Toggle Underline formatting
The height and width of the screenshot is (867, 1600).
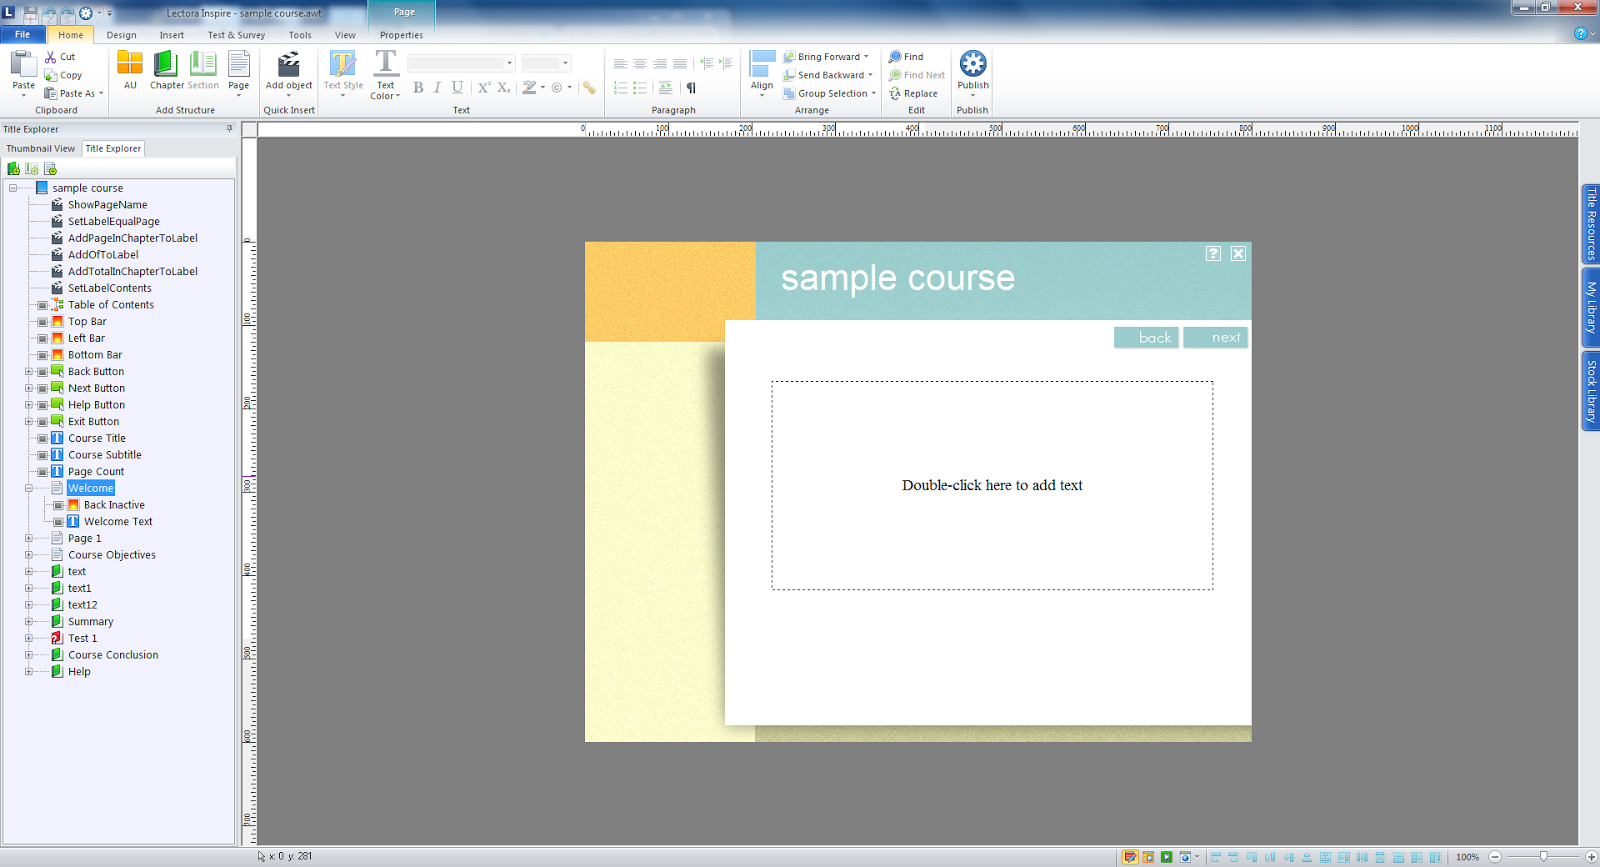click(457, 88)
